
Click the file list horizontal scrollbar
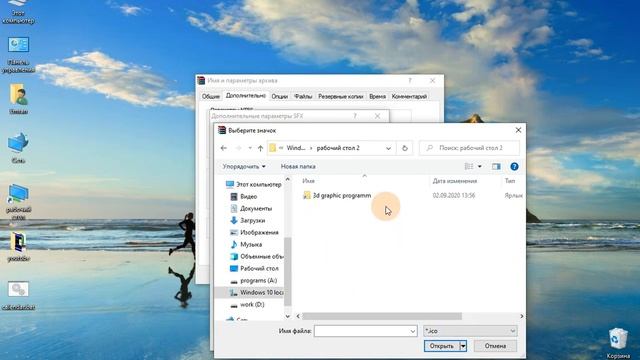coord(382,316)
